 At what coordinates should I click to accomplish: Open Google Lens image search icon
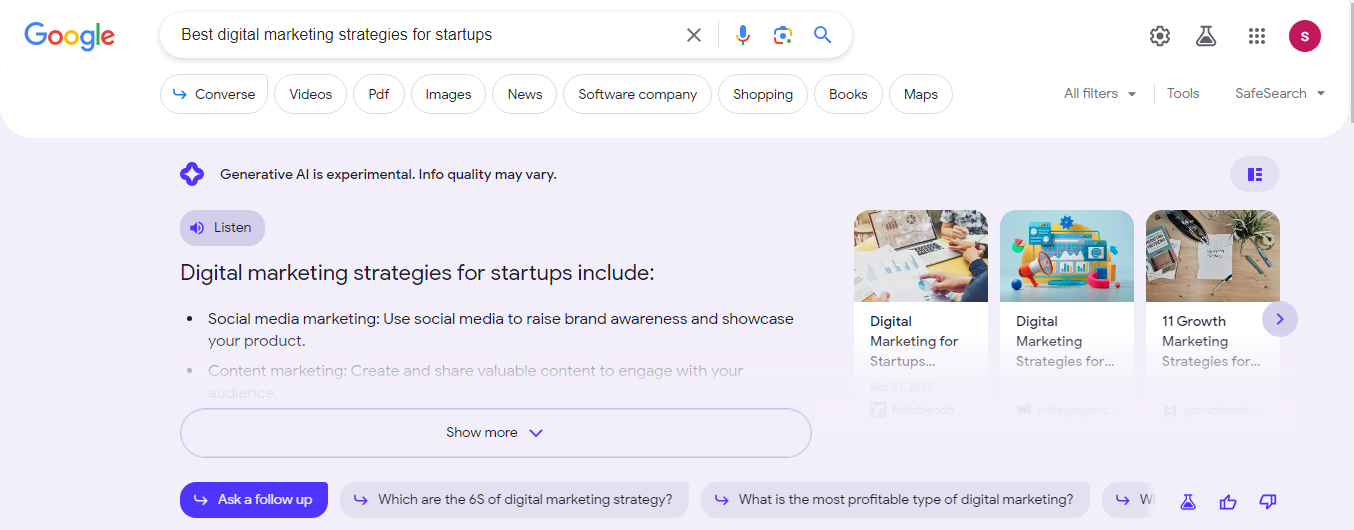782,35
